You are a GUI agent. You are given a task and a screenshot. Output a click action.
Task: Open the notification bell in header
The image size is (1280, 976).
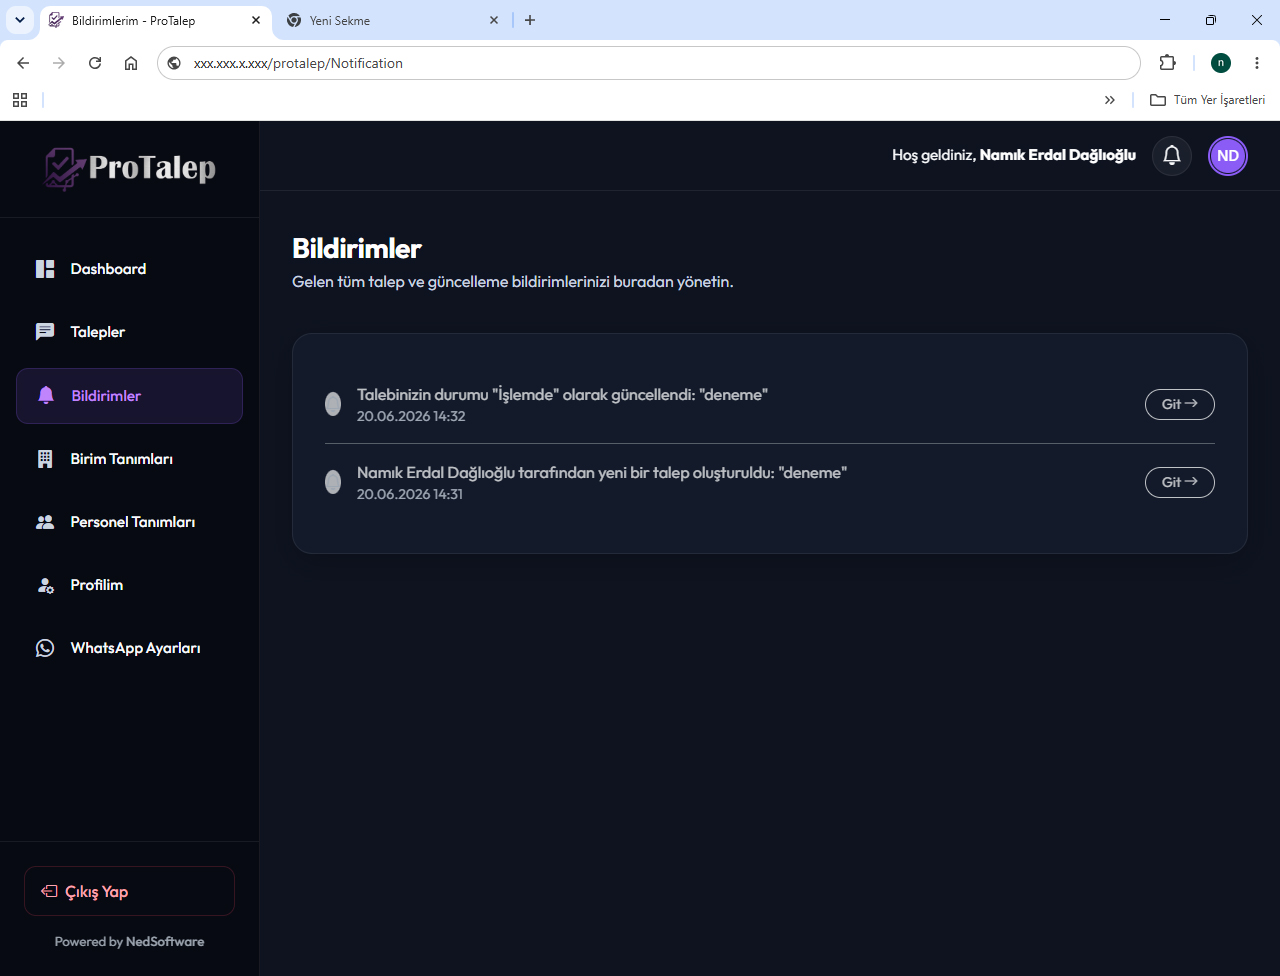tap(1172, 156)
